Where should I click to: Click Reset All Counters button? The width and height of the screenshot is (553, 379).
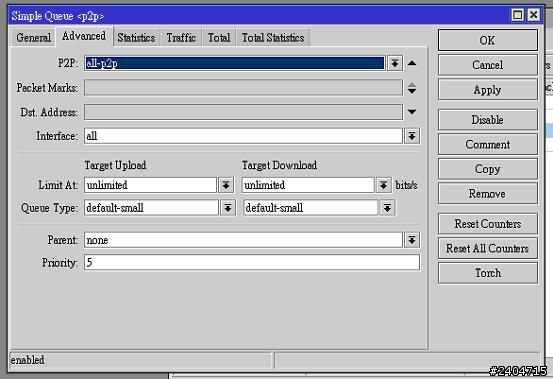488,249
